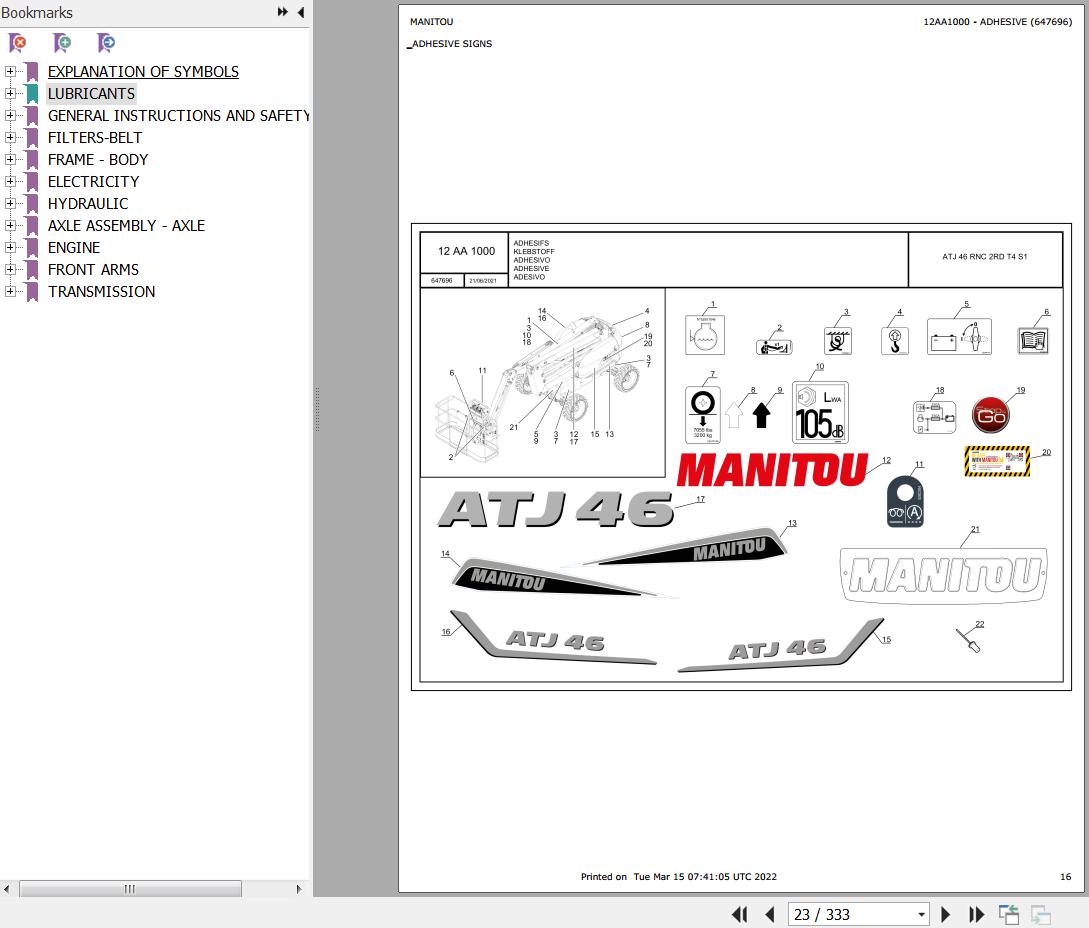1089x928 pixels.
Task: Open the EXPLANATION OF SYMBOLS bookmark
Action: point(143,72)
